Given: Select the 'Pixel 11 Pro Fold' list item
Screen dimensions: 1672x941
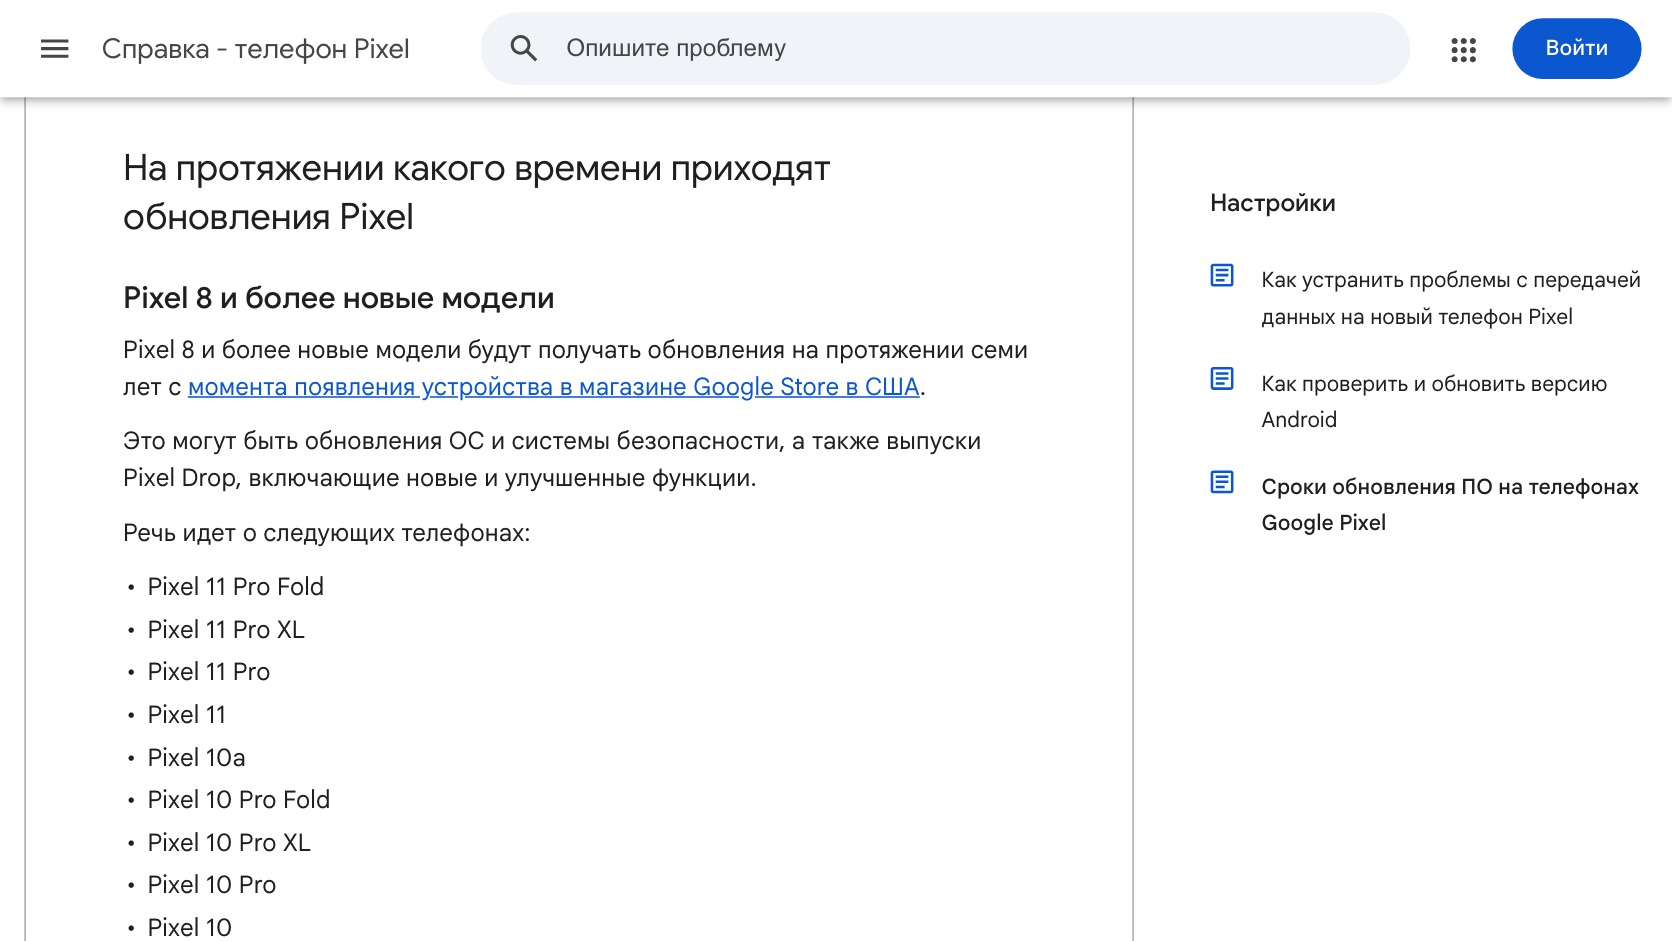Looking at the screenshot, I should pos(235,587).
